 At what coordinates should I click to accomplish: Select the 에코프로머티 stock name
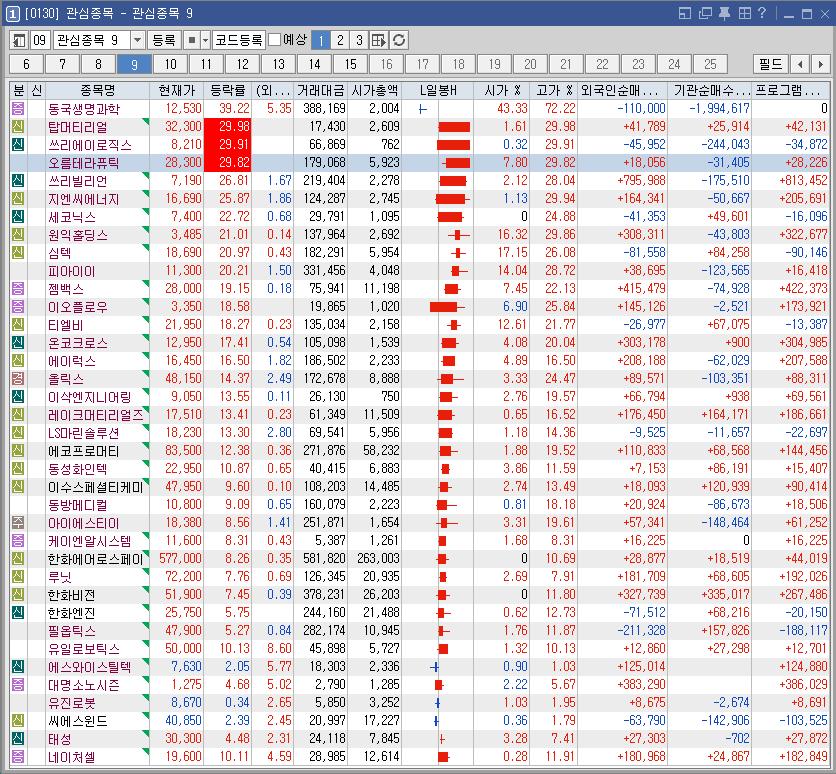(83, 450)
